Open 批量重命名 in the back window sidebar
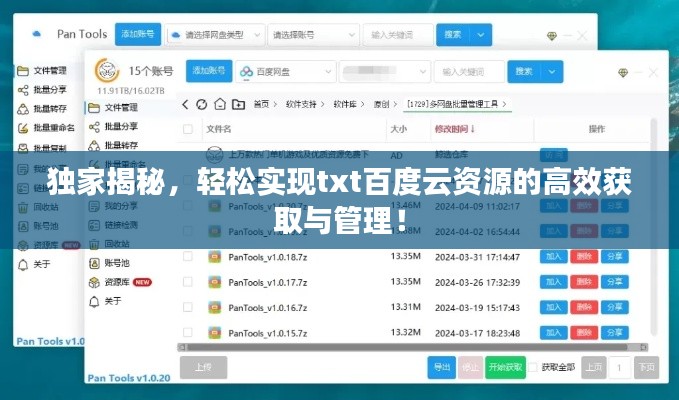 pos(46,128)
